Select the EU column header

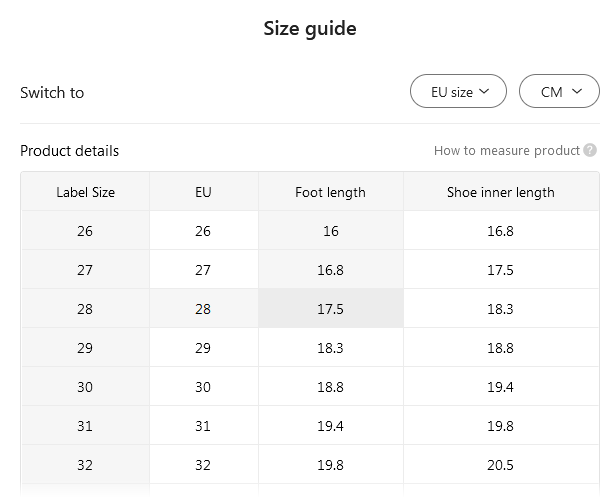click(203, 192)
